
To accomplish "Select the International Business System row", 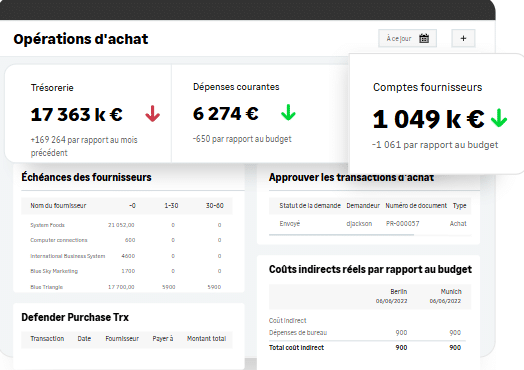I will pos(127,256).
